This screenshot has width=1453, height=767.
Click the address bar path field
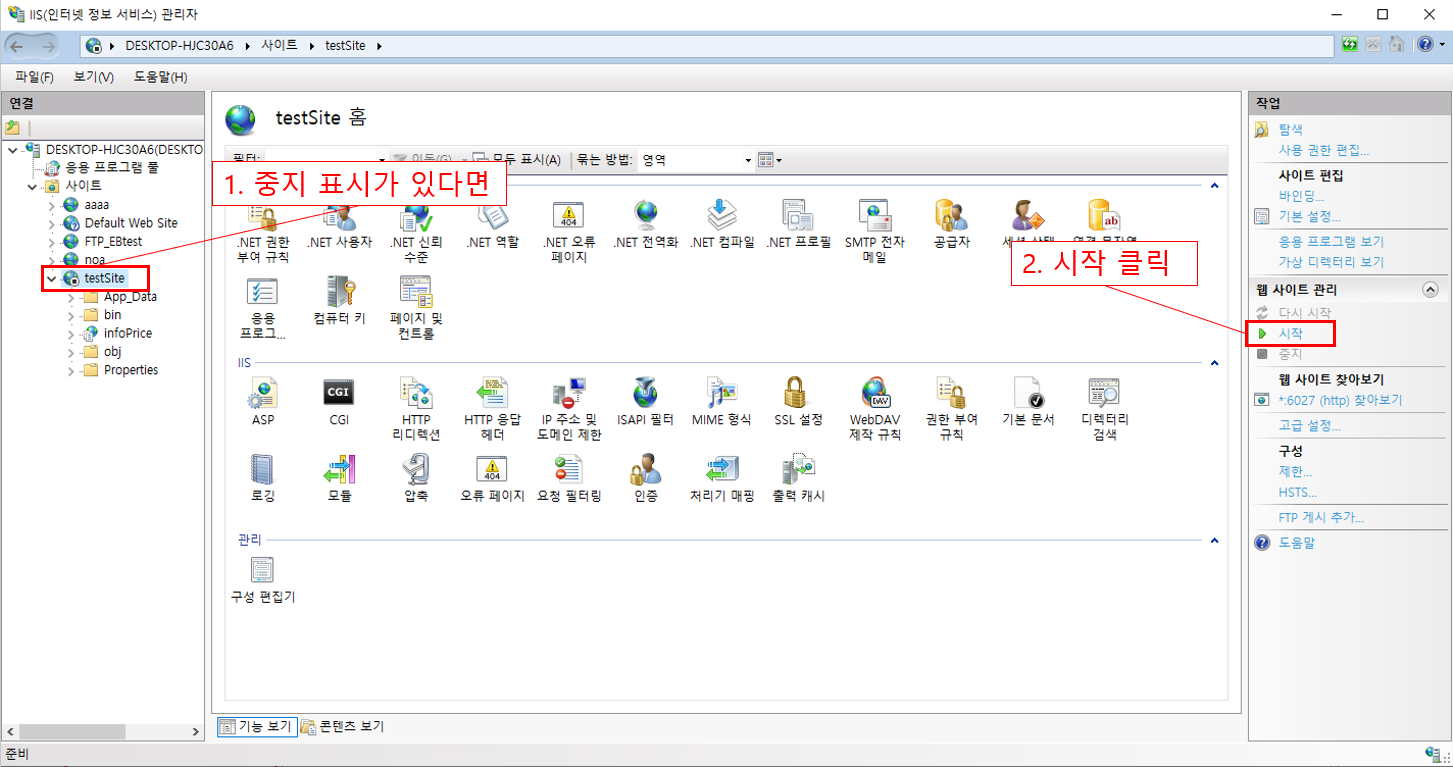pyautogui.click(x=707, y=45)
